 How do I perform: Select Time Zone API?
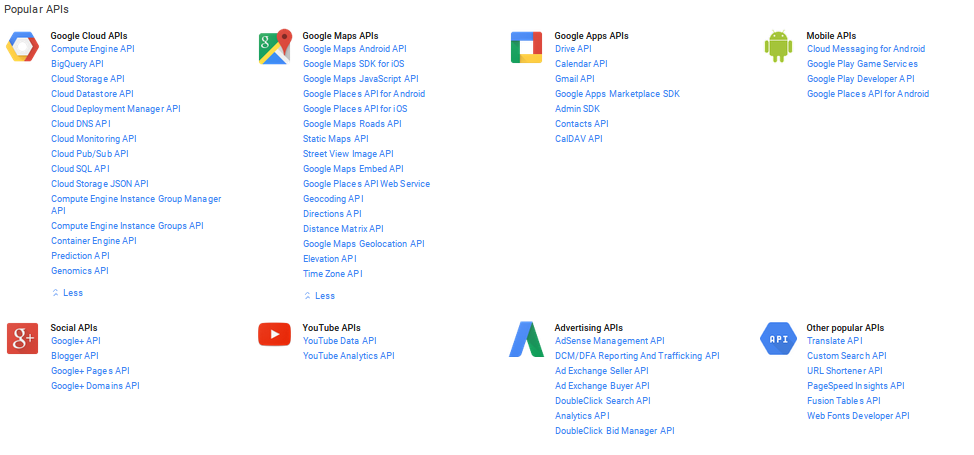333,273
